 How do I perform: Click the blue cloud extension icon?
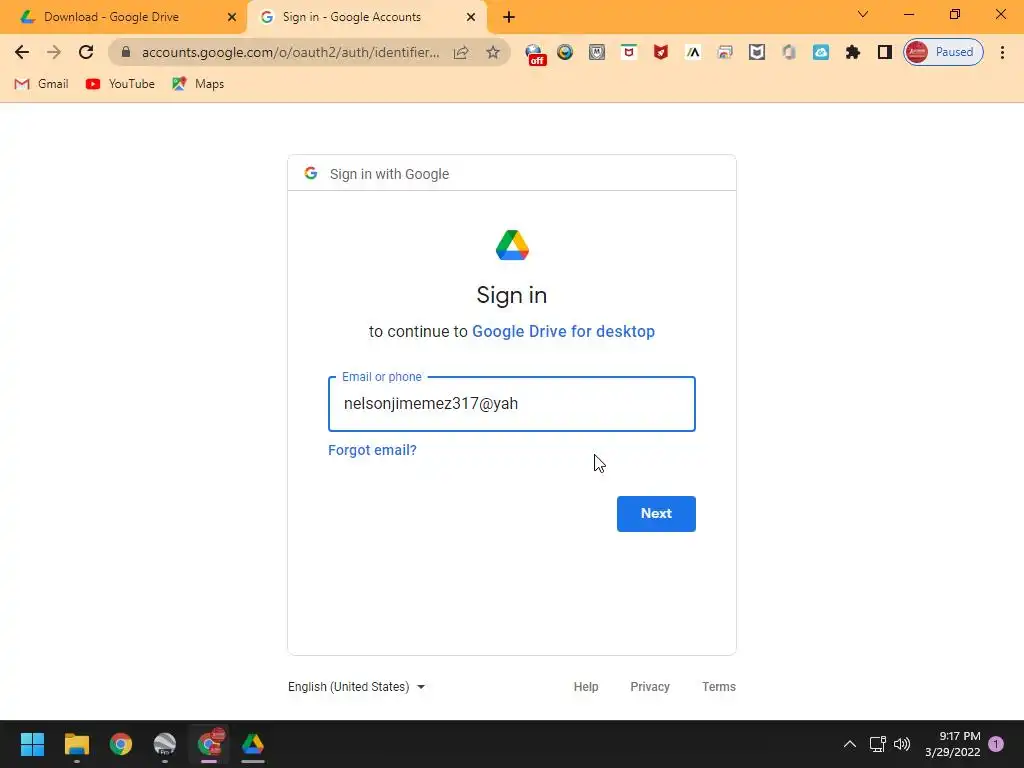(x=821, y=52)
